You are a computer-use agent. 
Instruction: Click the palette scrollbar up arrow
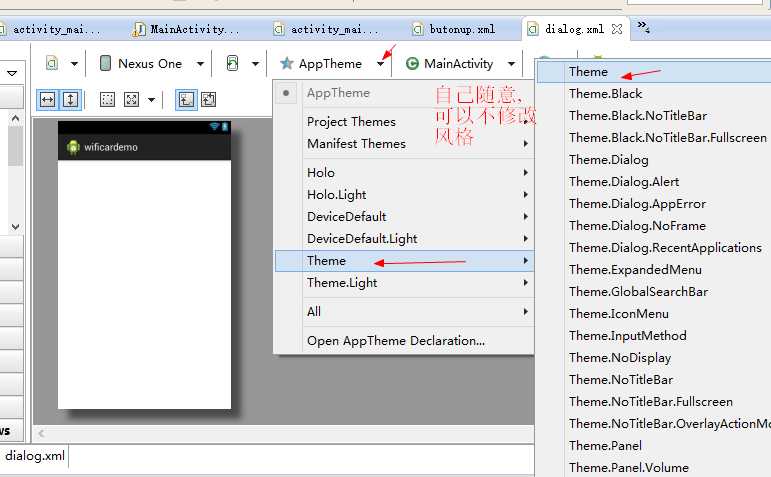click(x=15, y=119)
